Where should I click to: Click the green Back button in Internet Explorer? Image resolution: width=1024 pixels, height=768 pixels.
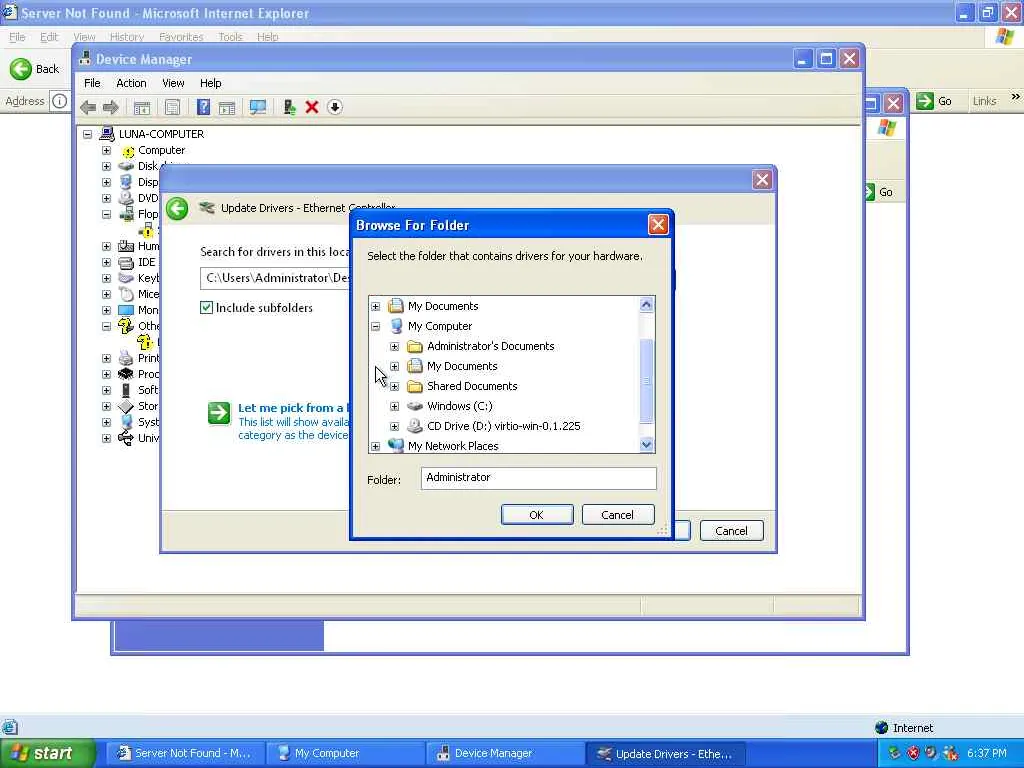pyautogui.click(x=21, y=69)
